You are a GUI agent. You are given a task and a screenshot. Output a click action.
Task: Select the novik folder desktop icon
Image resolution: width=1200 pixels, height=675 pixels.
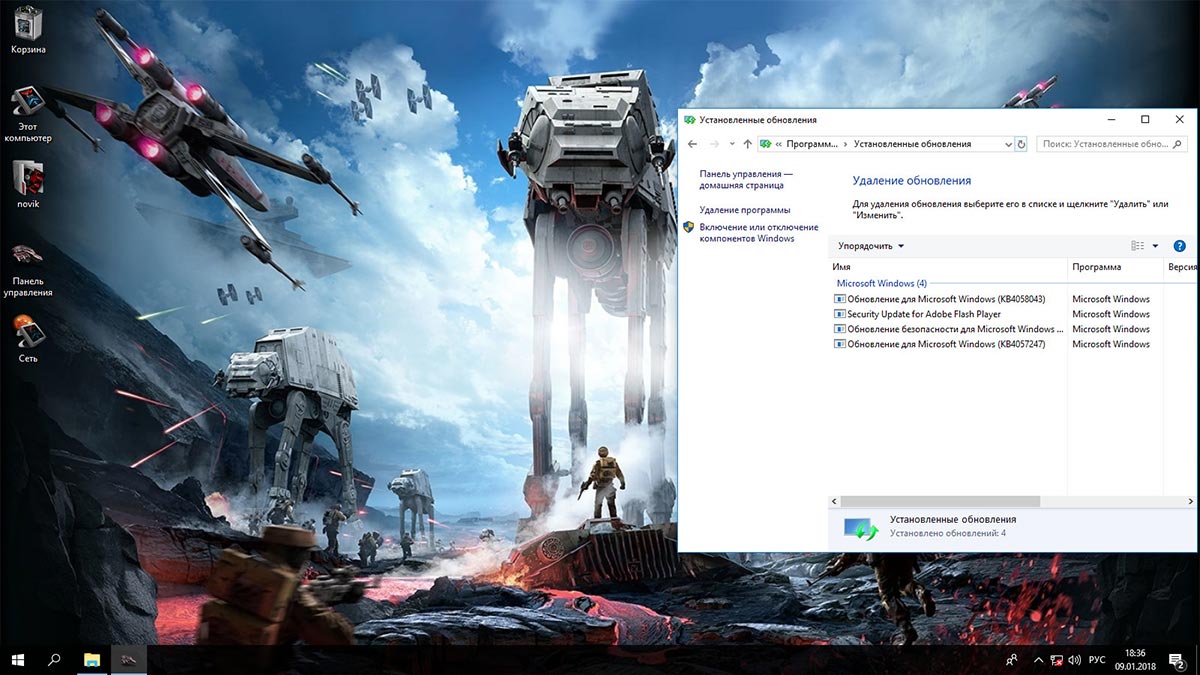[28, 183]
